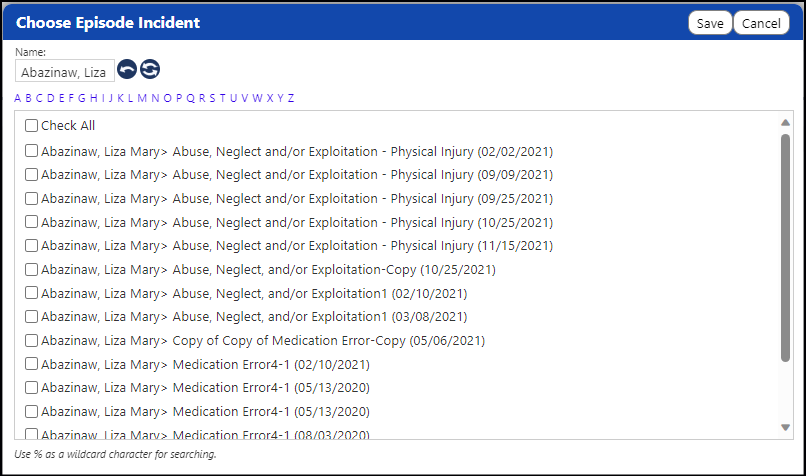Click the vertical scrollbar thumb in incident list

(x=785, y=248)
